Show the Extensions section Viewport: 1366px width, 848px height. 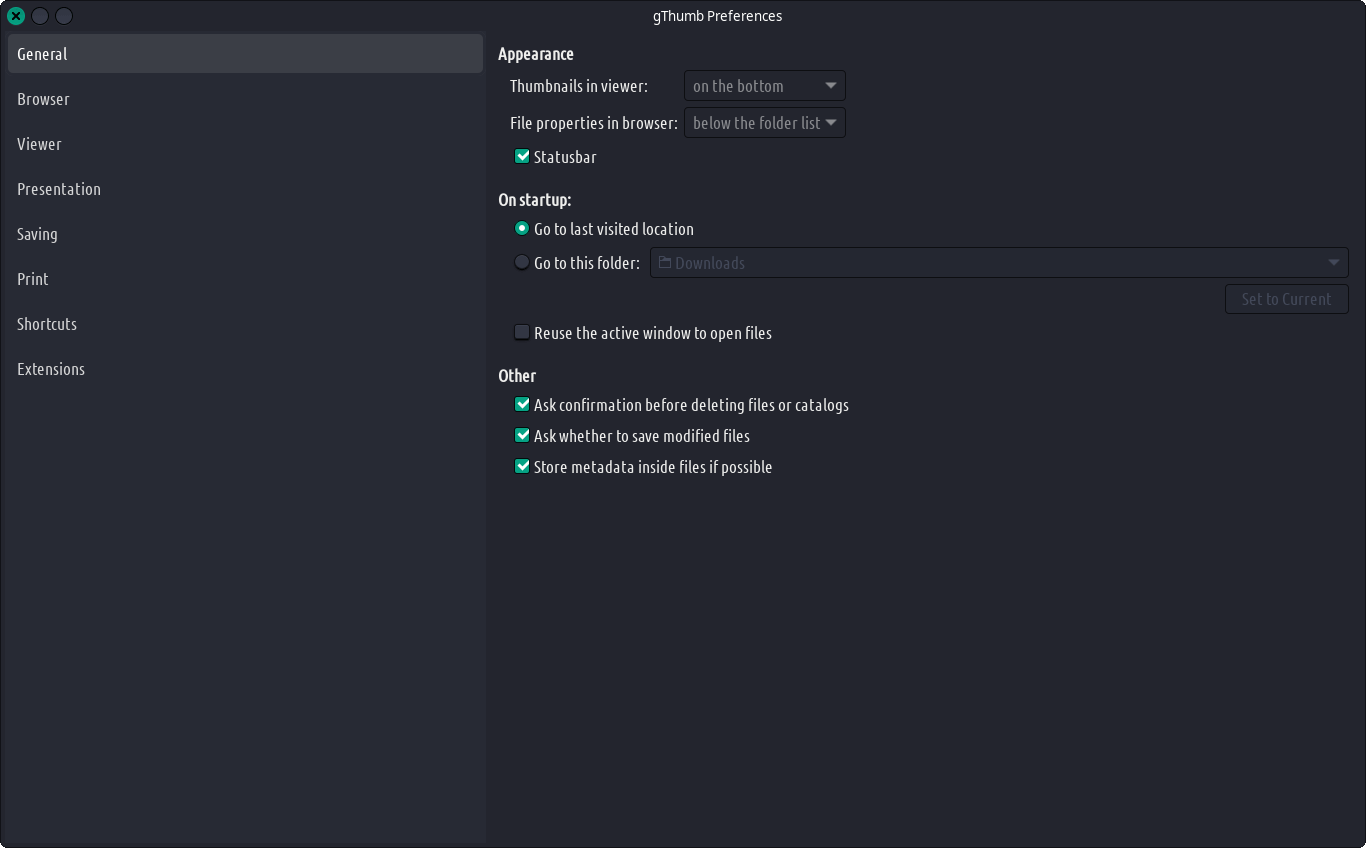pos(245,369)
